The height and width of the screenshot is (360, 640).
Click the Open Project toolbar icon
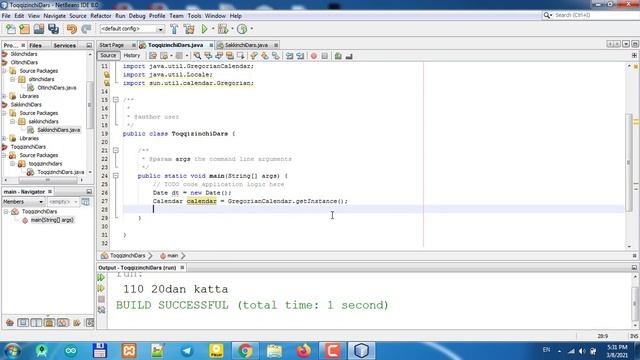coord(39,29)
